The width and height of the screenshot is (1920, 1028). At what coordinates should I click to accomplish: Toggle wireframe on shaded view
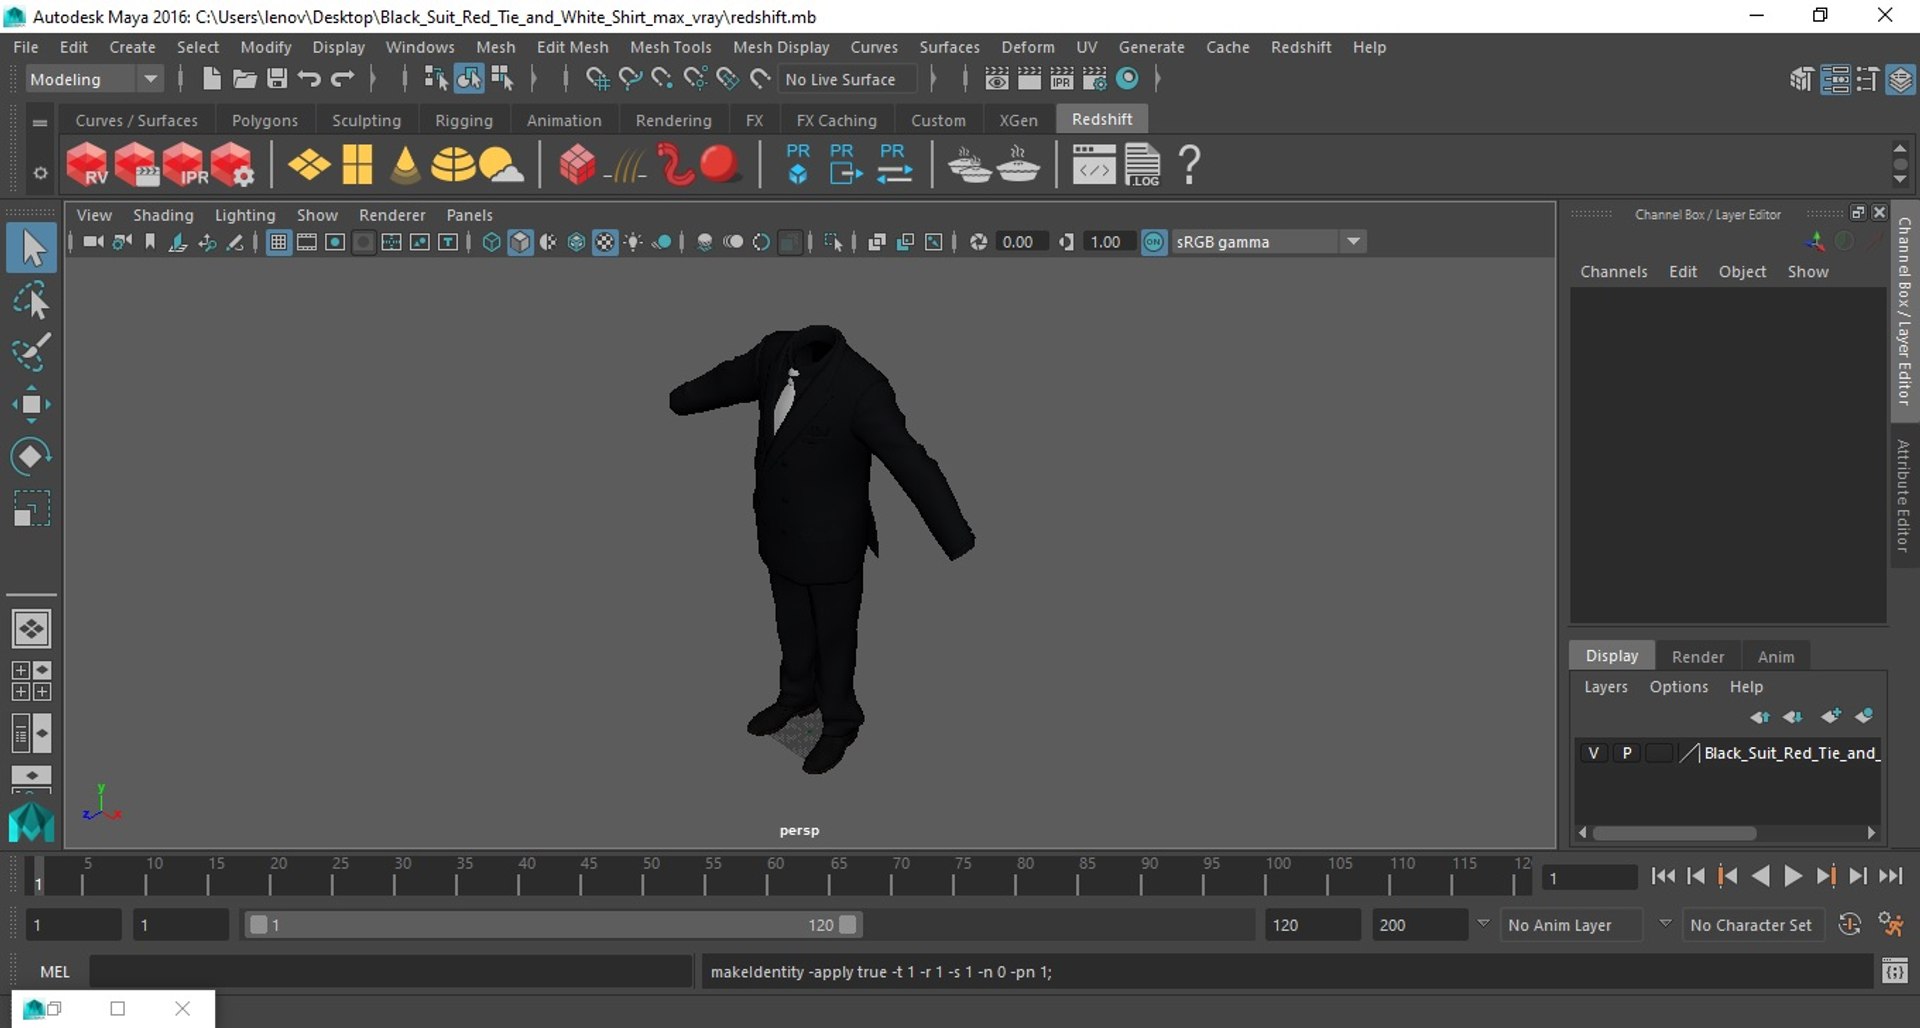pos(576,242)
